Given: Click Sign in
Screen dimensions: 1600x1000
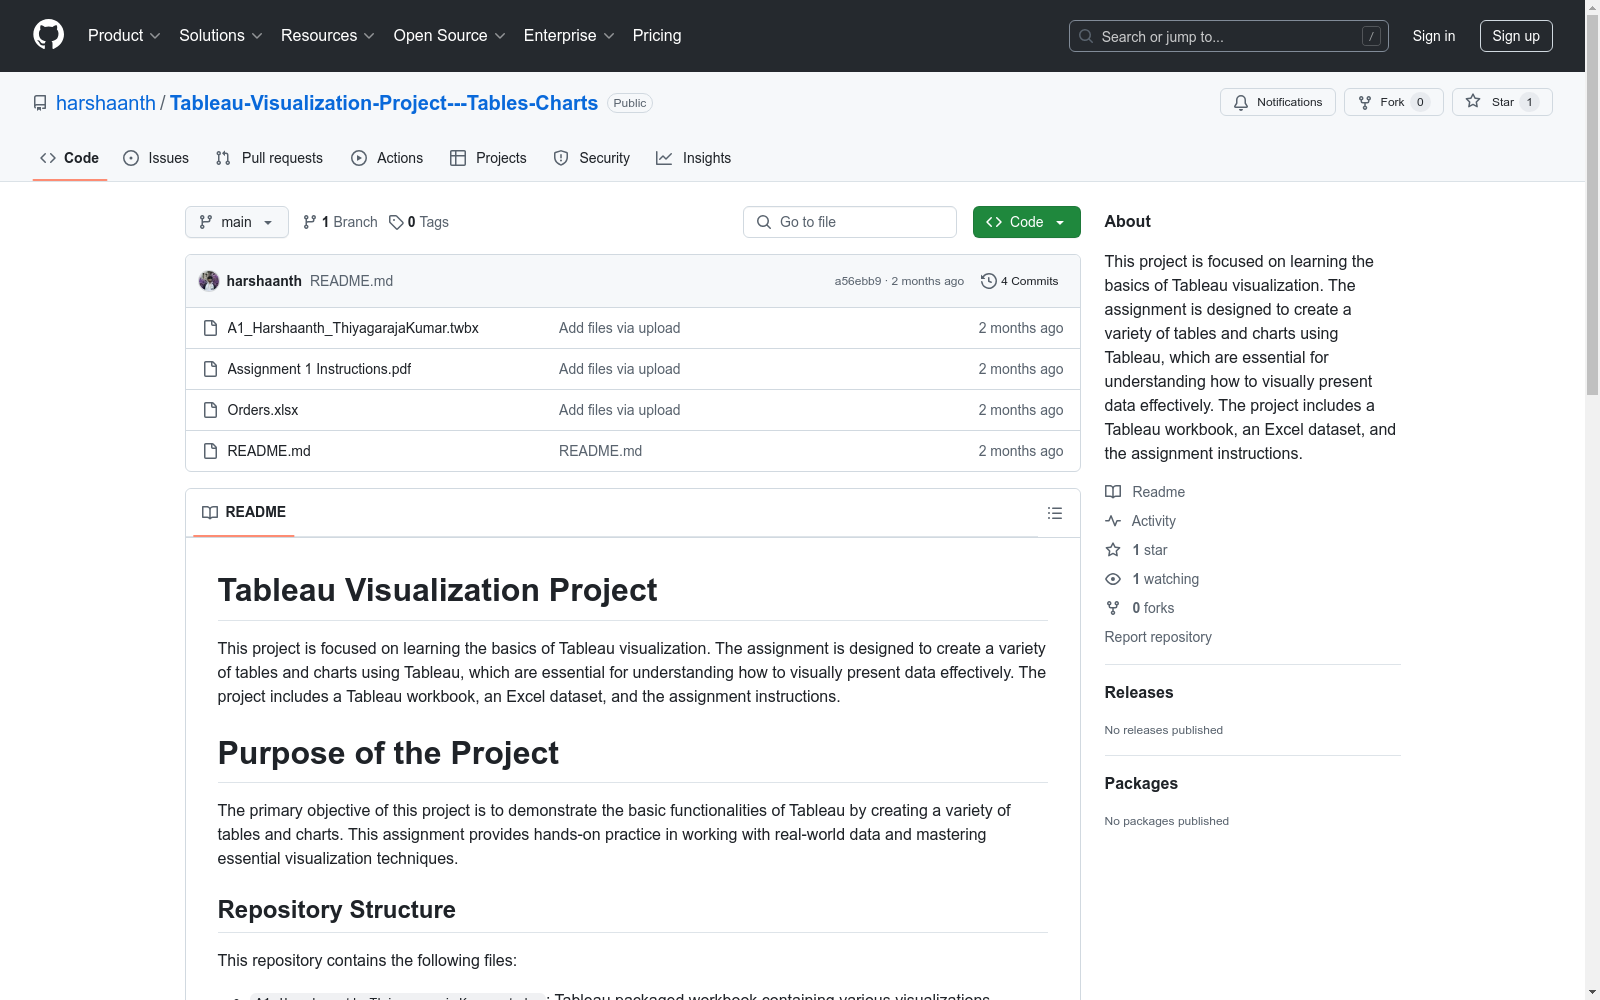Looking at the screenshot, I should (1434, 36).
